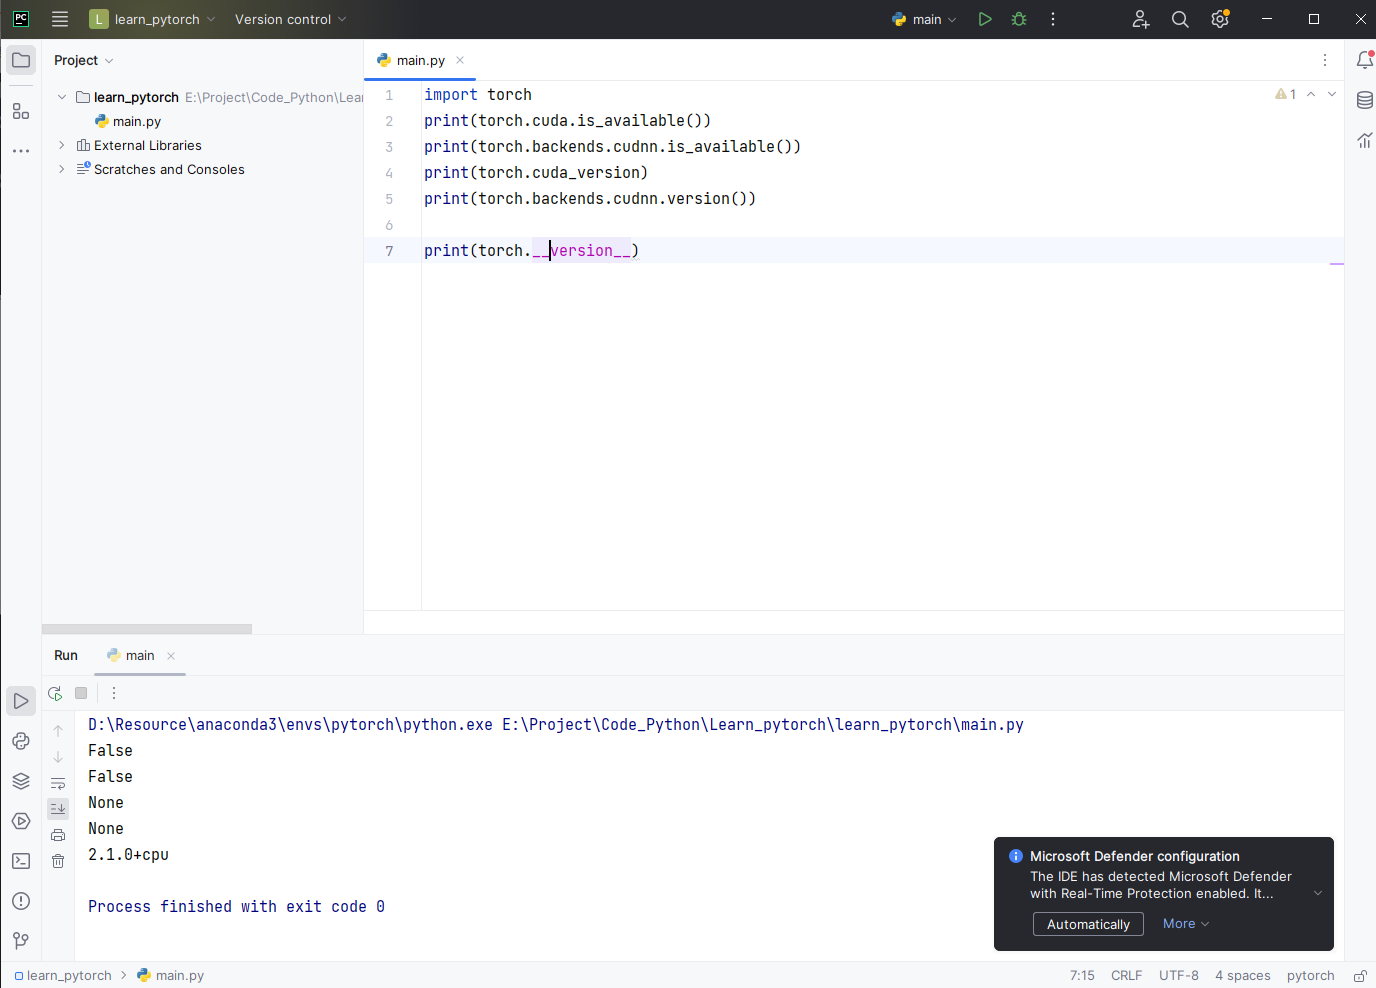This screenshot has width=1376, height=988.
Task: Open the main run configuration dropdown
Action: (x=925, y=19)
